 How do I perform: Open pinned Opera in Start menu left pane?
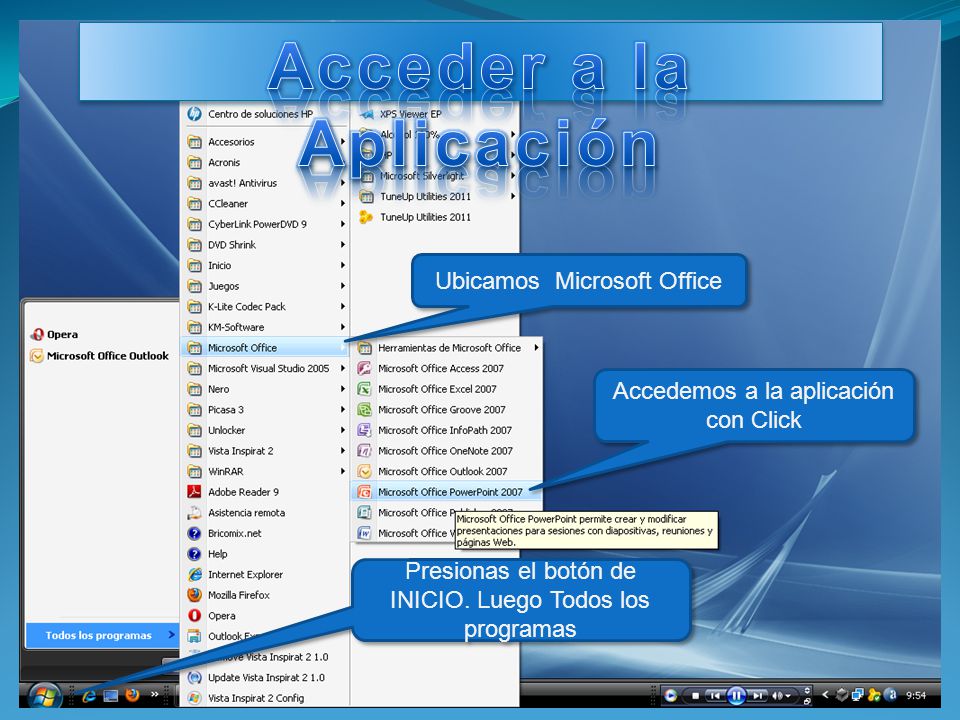point(54,334)
